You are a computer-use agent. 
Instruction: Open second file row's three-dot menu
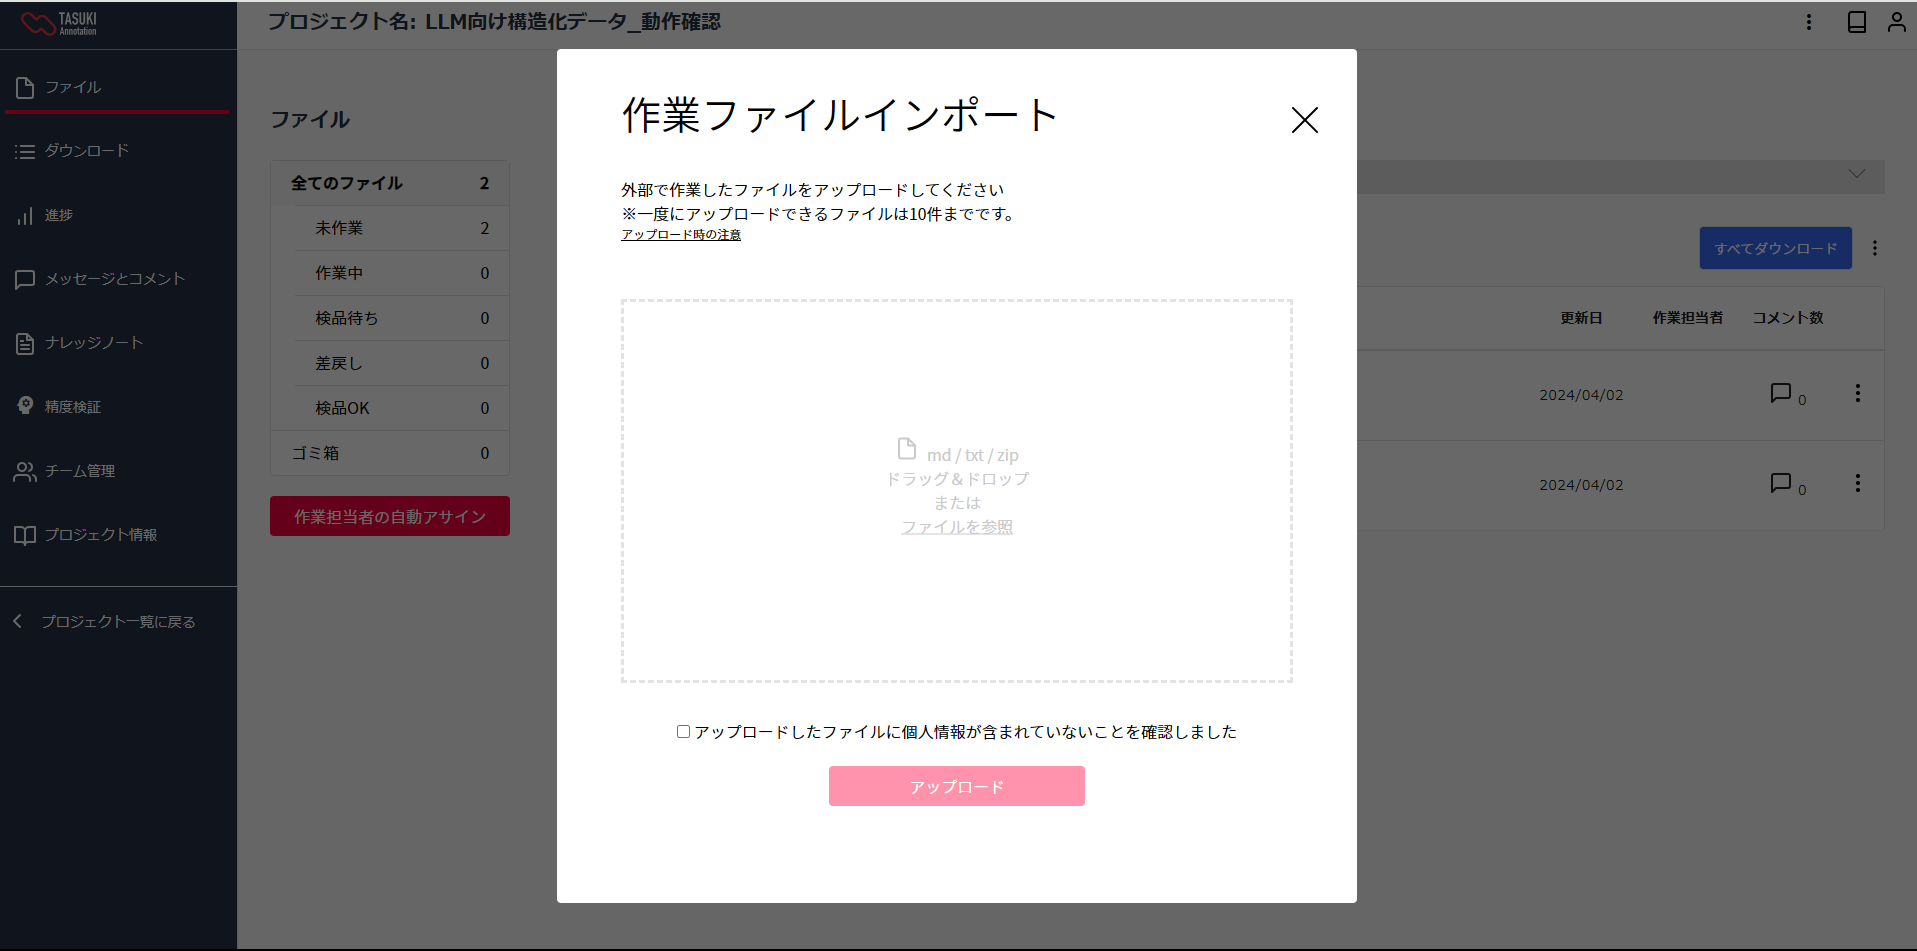point(1858,483)
